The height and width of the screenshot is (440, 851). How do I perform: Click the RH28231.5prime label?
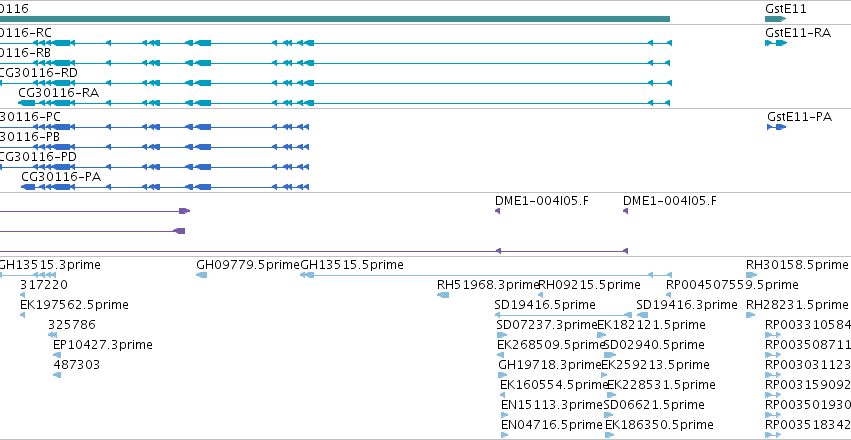(x=797, y=305)
